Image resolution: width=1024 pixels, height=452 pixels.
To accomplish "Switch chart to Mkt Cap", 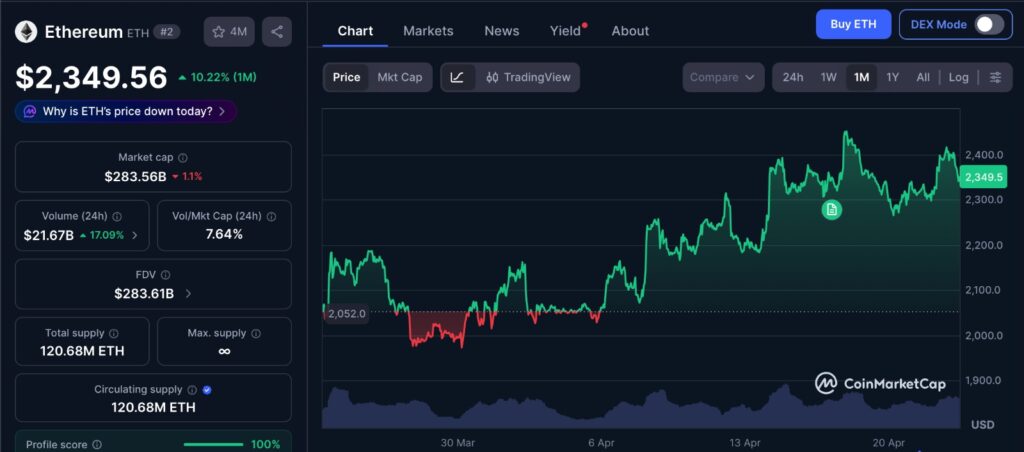I will pos(400,77).
